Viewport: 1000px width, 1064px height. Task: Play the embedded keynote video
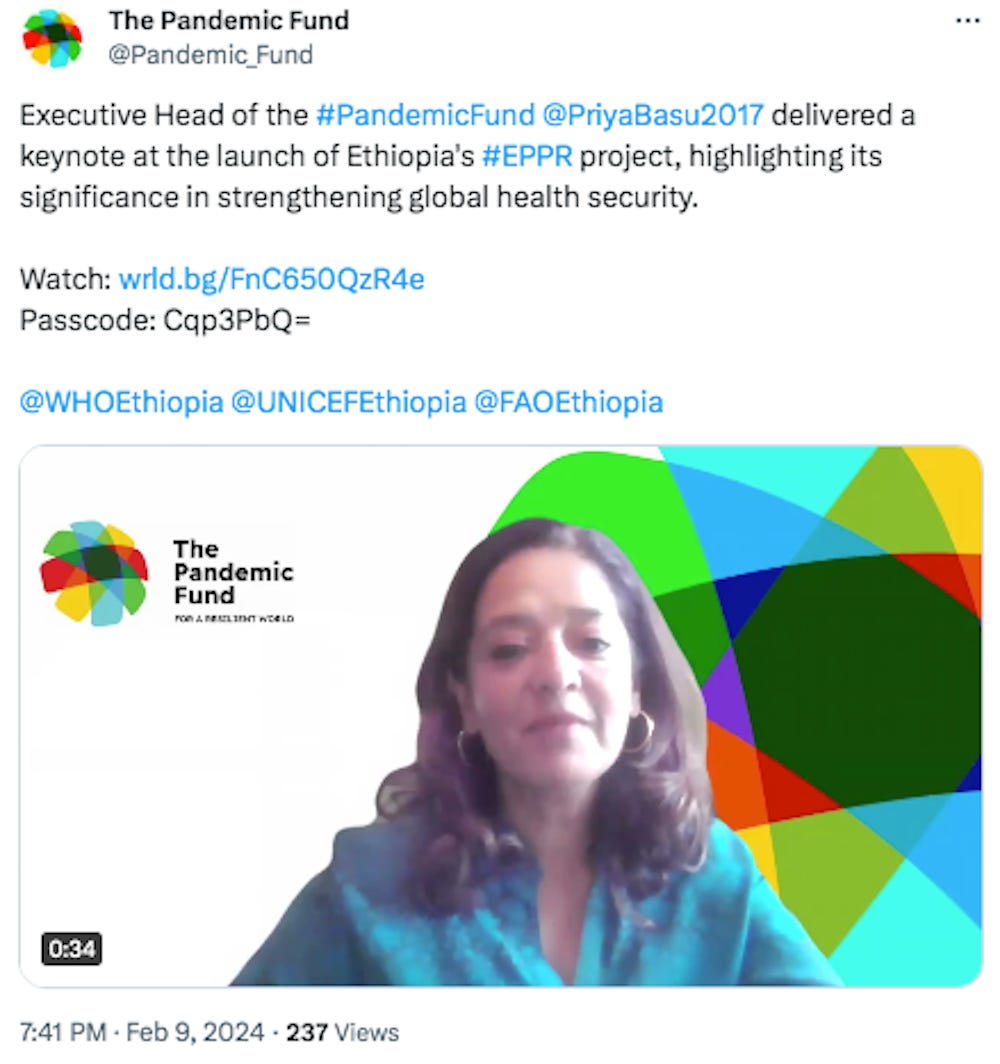click(x=501, y=716)
